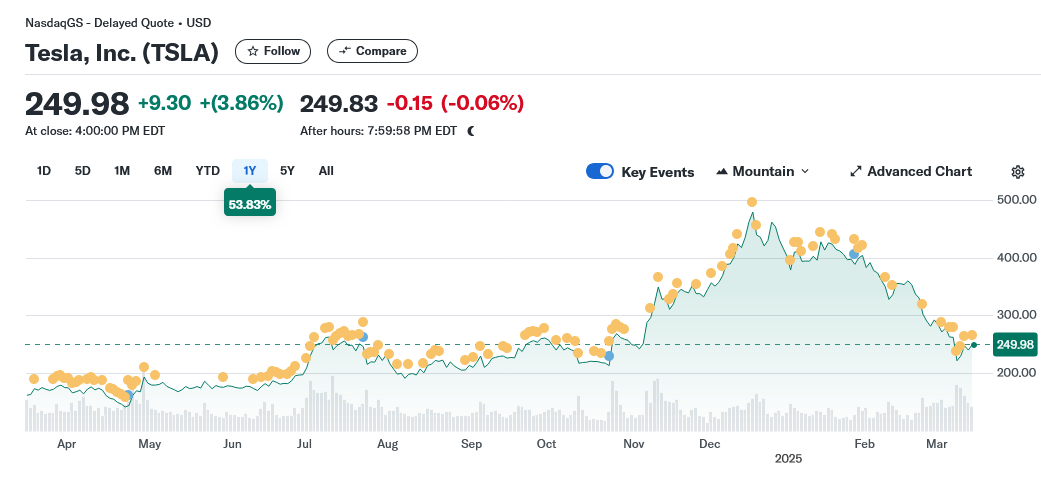This screenshot has width=1041, height=478.
Task: Click the At close: 4:00:00 PM EDT text
Action: pos(95,131)
